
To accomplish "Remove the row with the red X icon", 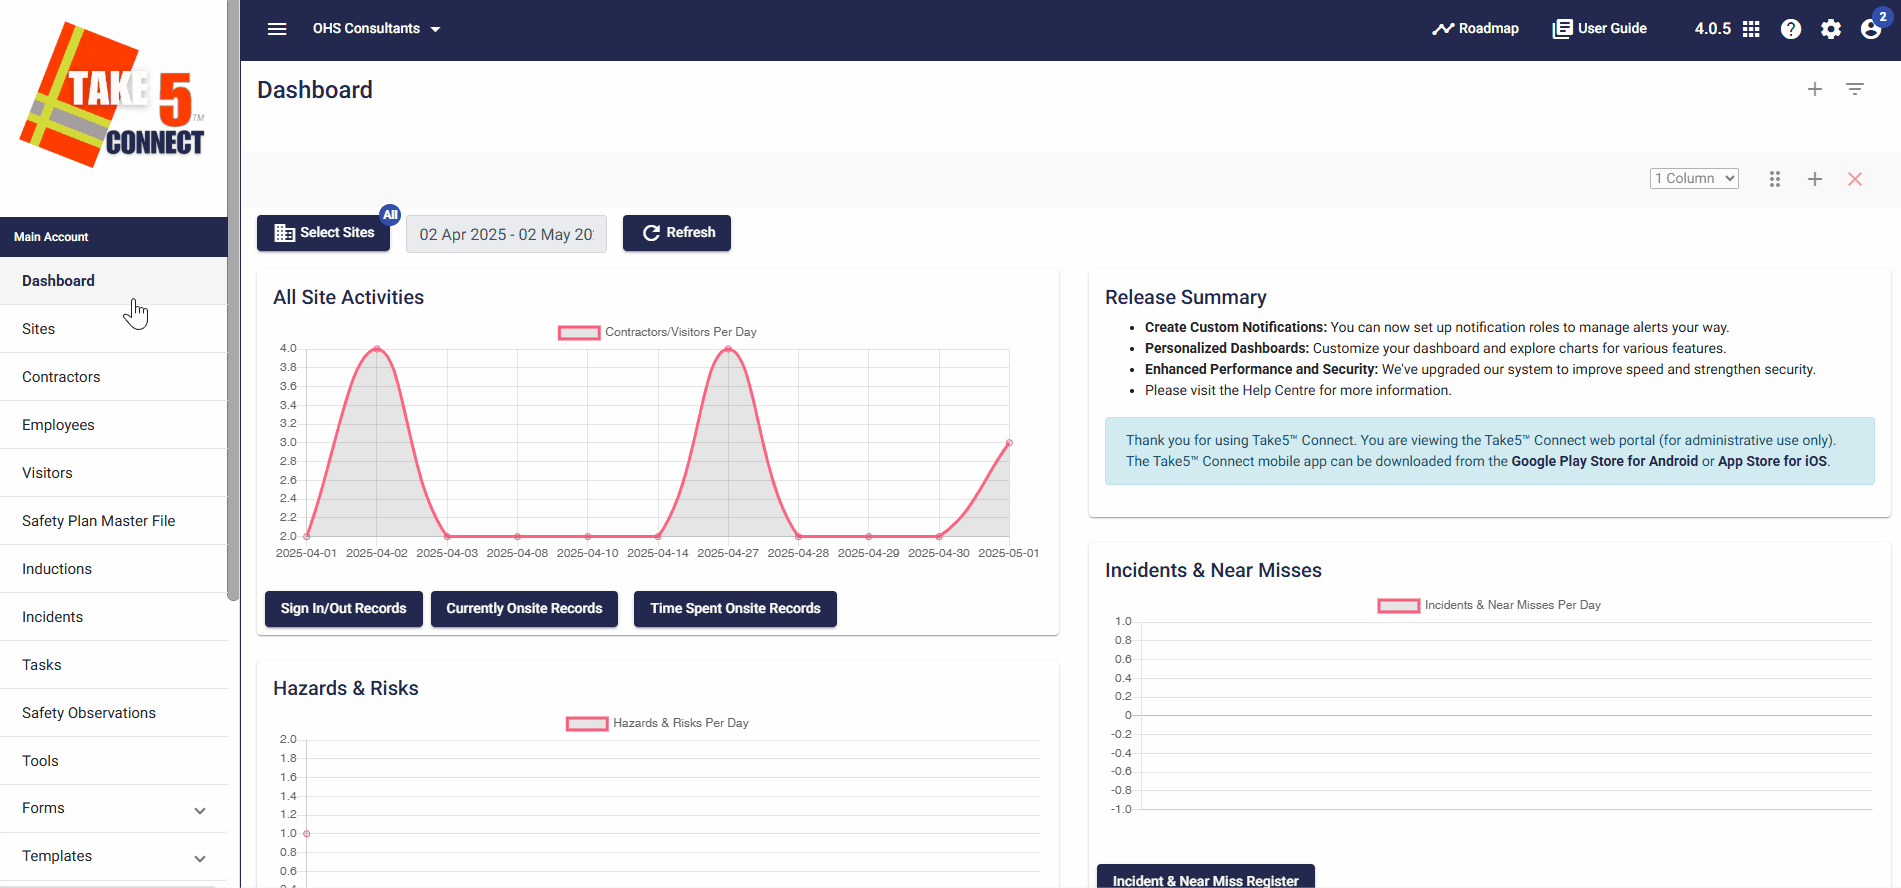I will [1855, 179].
